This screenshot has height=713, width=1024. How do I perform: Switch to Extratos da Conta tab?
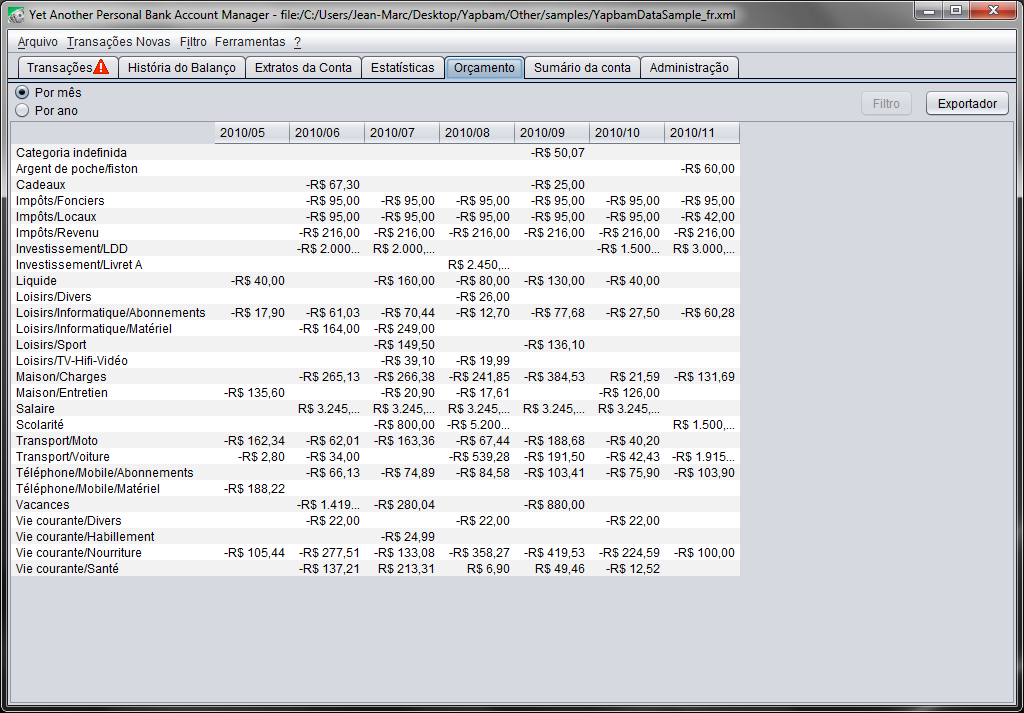pos(303,67)
